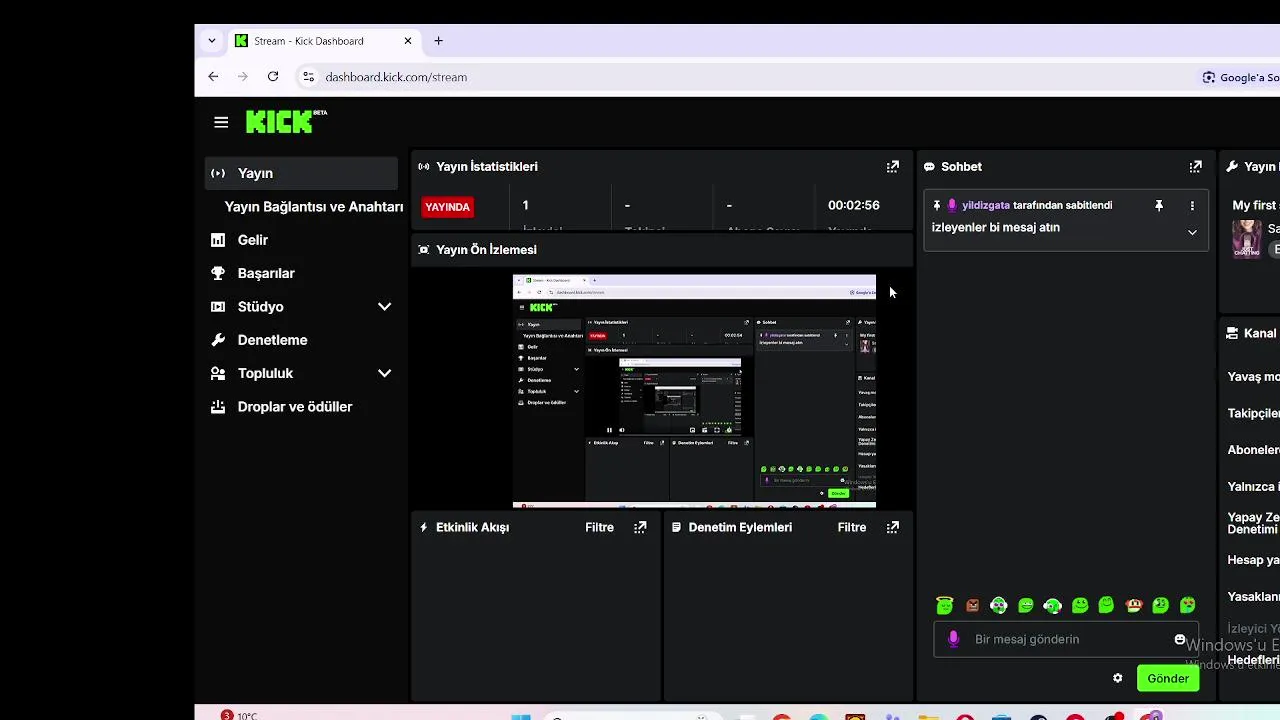Screen dimensions: 1280x720
Task: Click the 'Aboneler' channel setting label
Action: 1254,450
